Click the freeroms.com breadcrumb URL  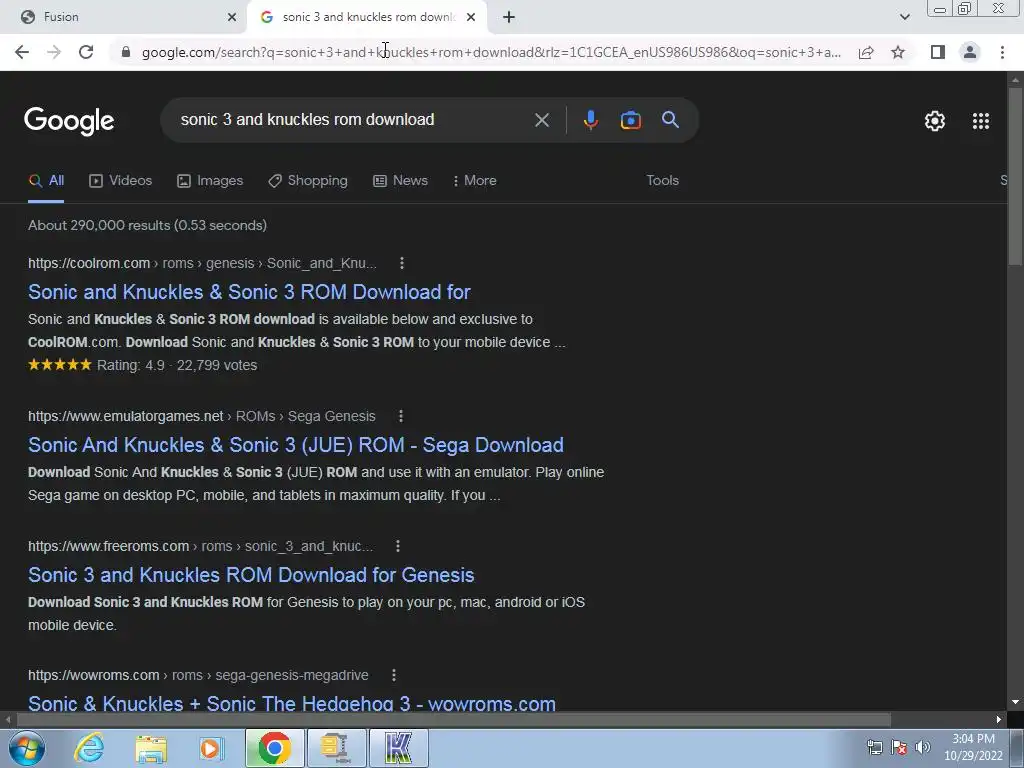(x=200, y=546)
